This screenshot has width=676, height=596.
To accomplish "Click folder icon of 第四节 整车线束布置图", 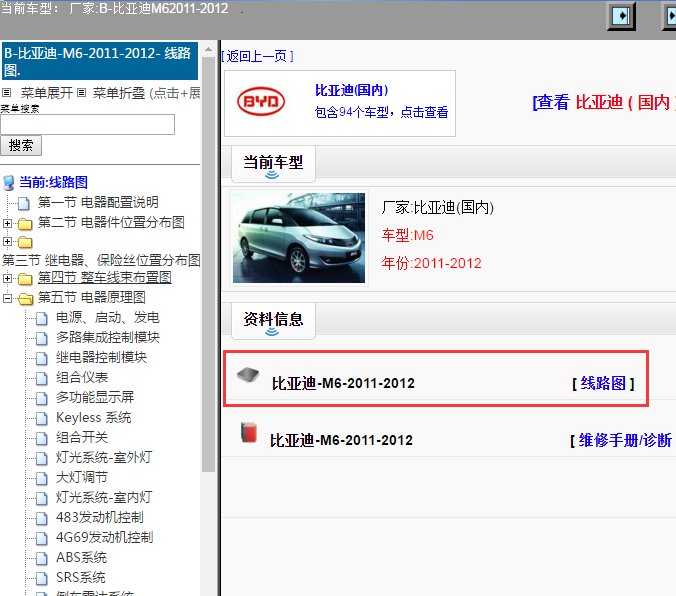I will tap(25, 279).
